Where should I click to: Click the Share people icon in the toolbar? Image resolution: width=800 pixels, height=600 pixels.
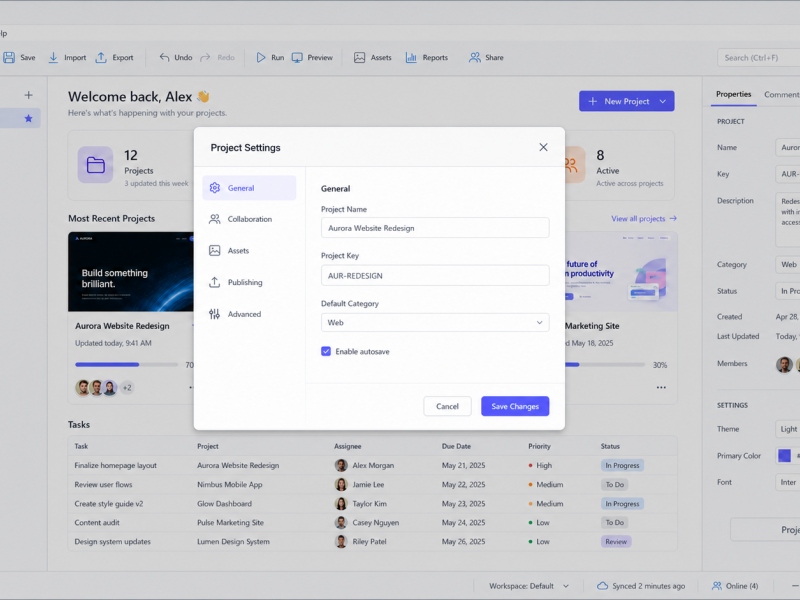474,58
